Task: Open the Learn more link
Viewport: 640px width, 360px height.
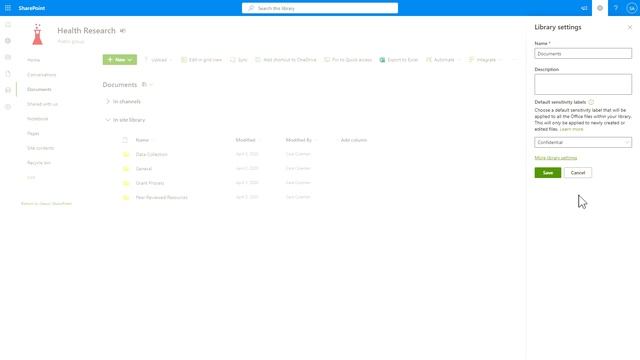Action: pyautogui.click(x=571, y=129)
